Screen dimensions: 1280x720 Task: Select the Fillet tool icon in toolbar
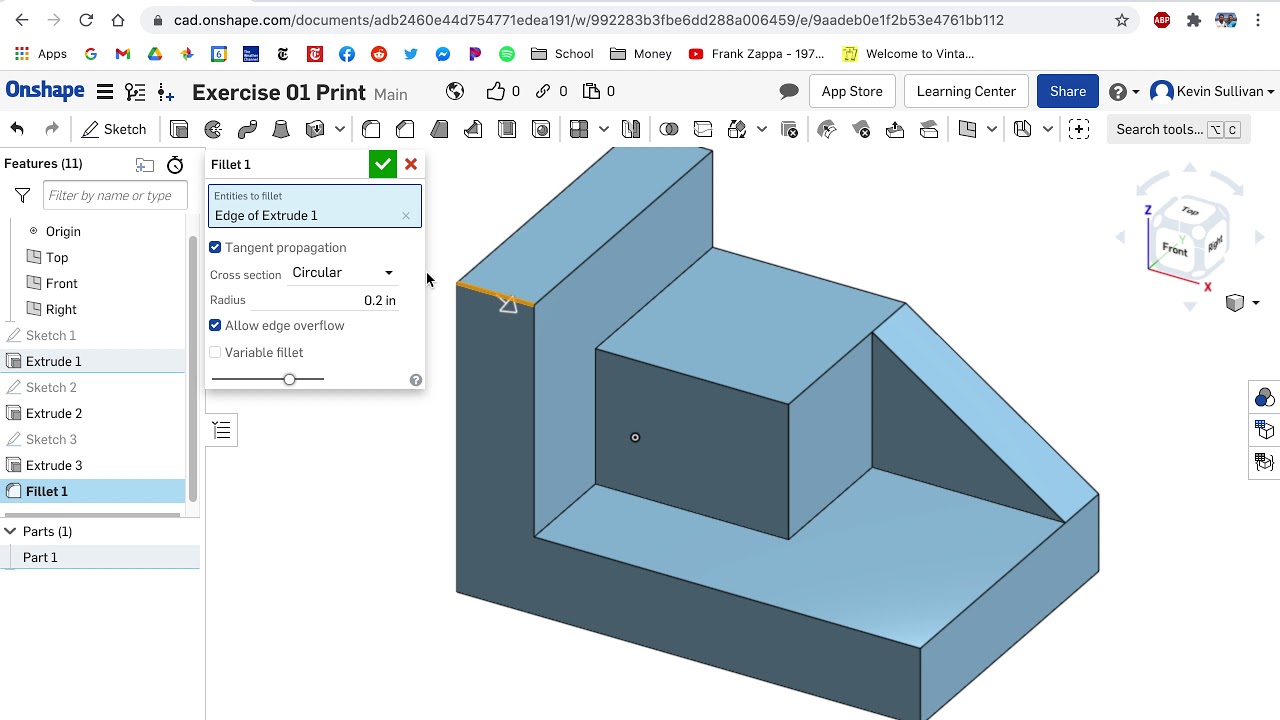[x=371, y=129]
